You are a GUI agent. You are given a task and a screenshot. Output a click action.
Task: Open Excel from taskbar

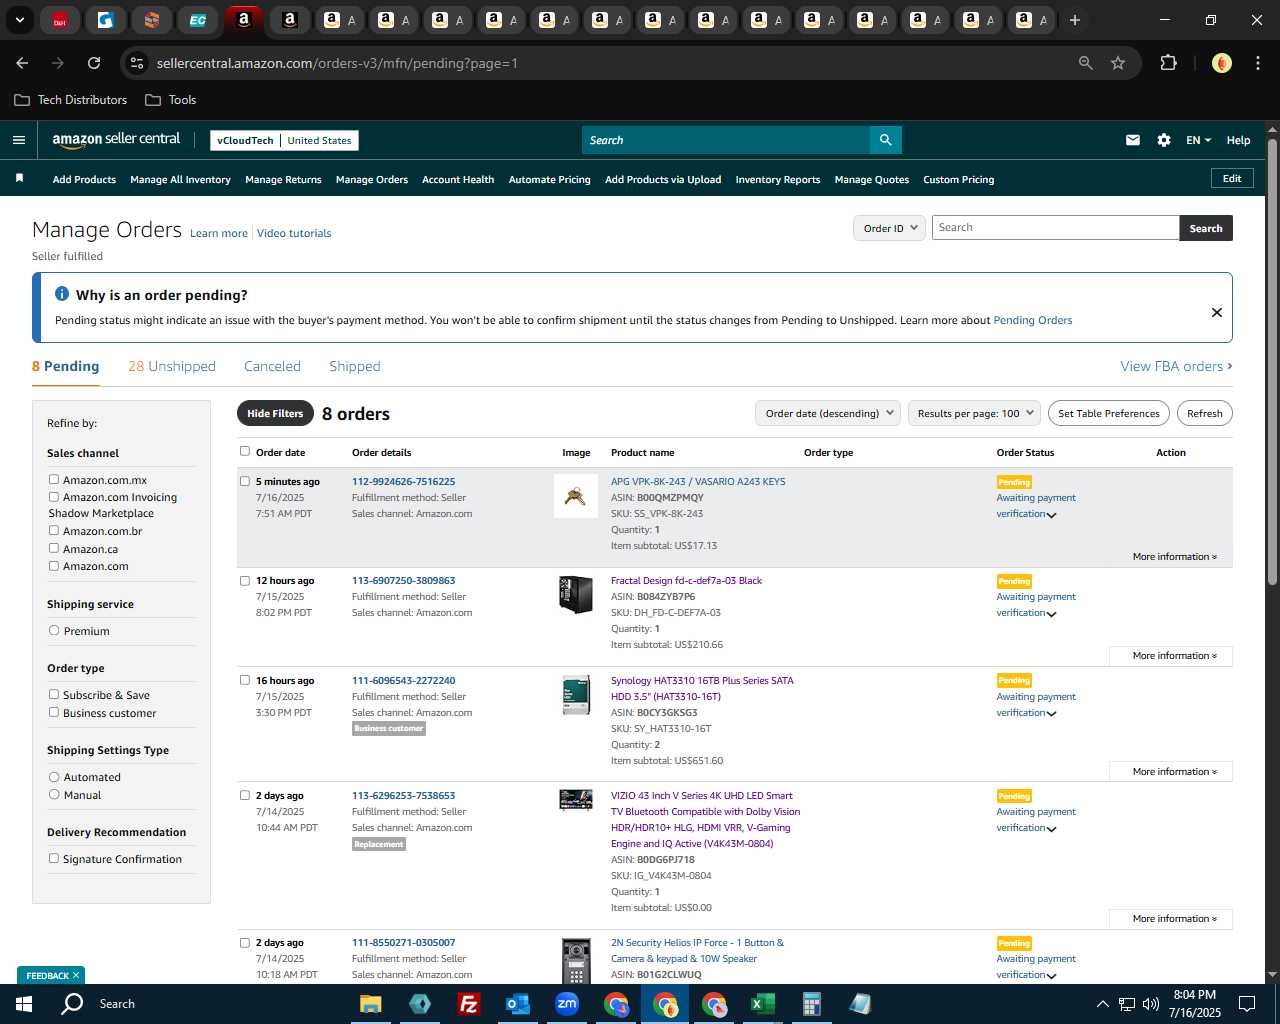(762, 1004)
